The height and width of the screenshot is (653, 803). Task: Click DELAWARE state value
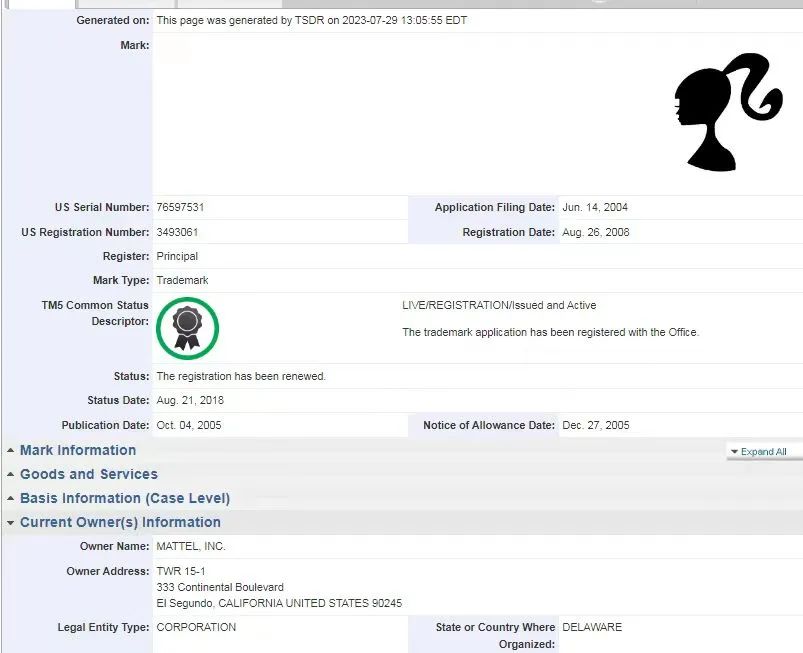(x=592, y=627)
